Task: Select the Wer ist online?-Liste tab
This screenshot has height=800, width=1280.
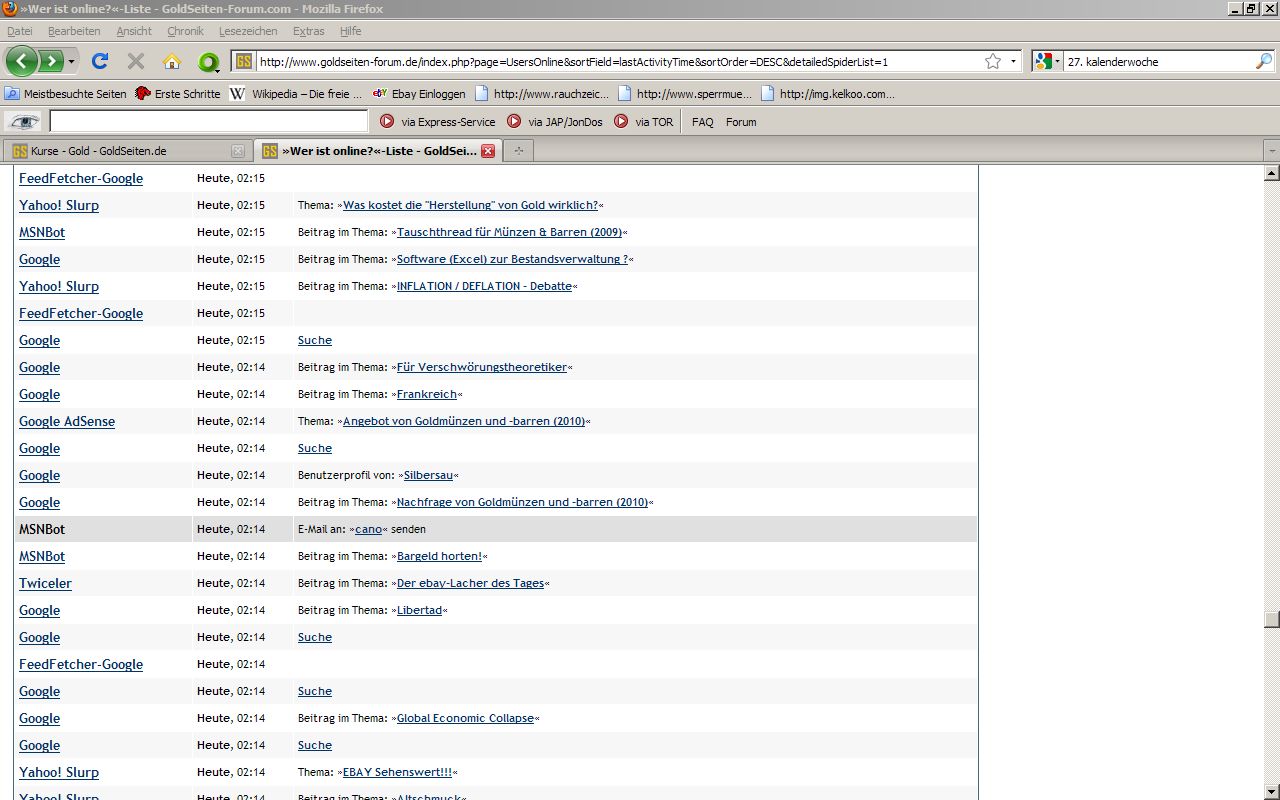Action: (x=377, y=151)
